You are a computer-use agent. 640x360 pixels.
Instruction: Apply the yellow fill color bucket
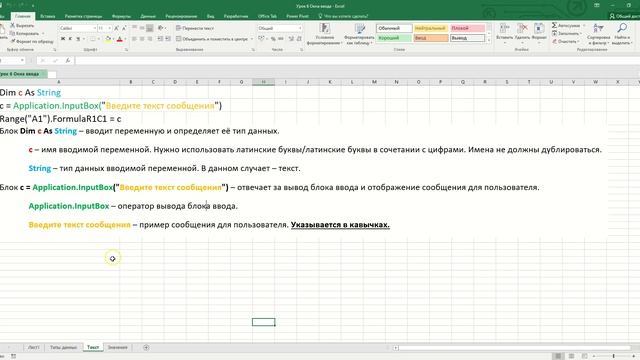pos(108,39)
